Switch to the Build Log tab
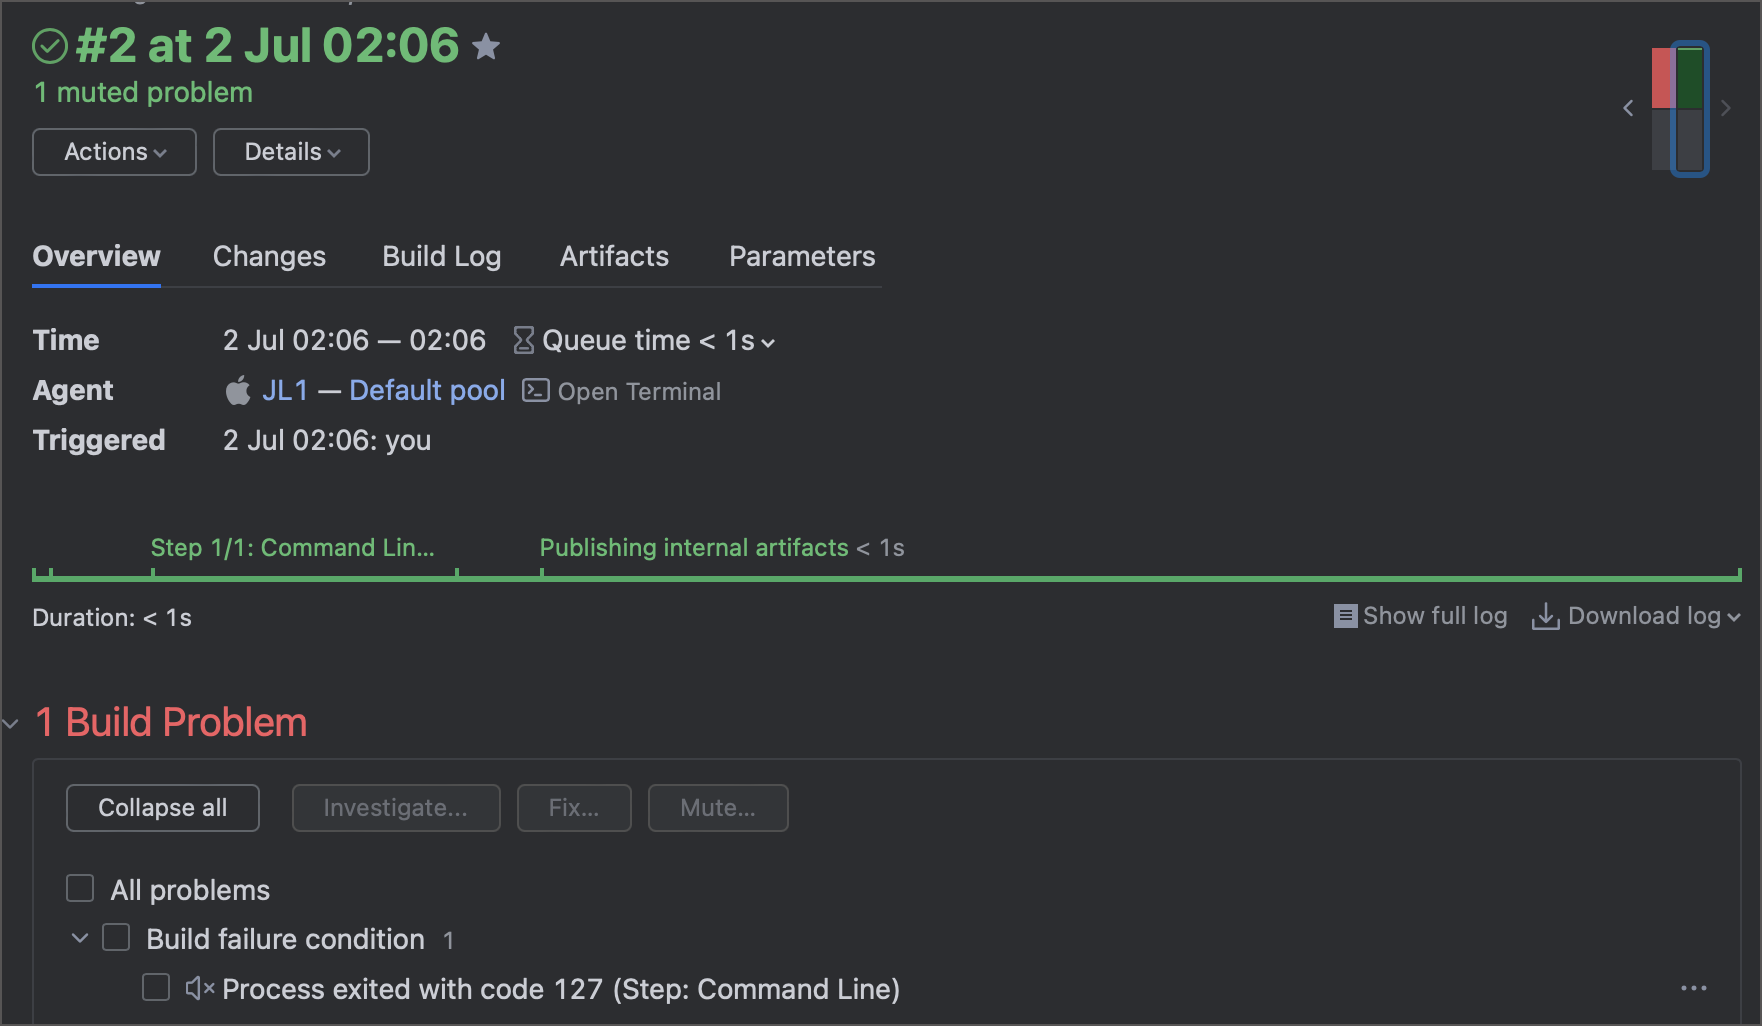 441,257
